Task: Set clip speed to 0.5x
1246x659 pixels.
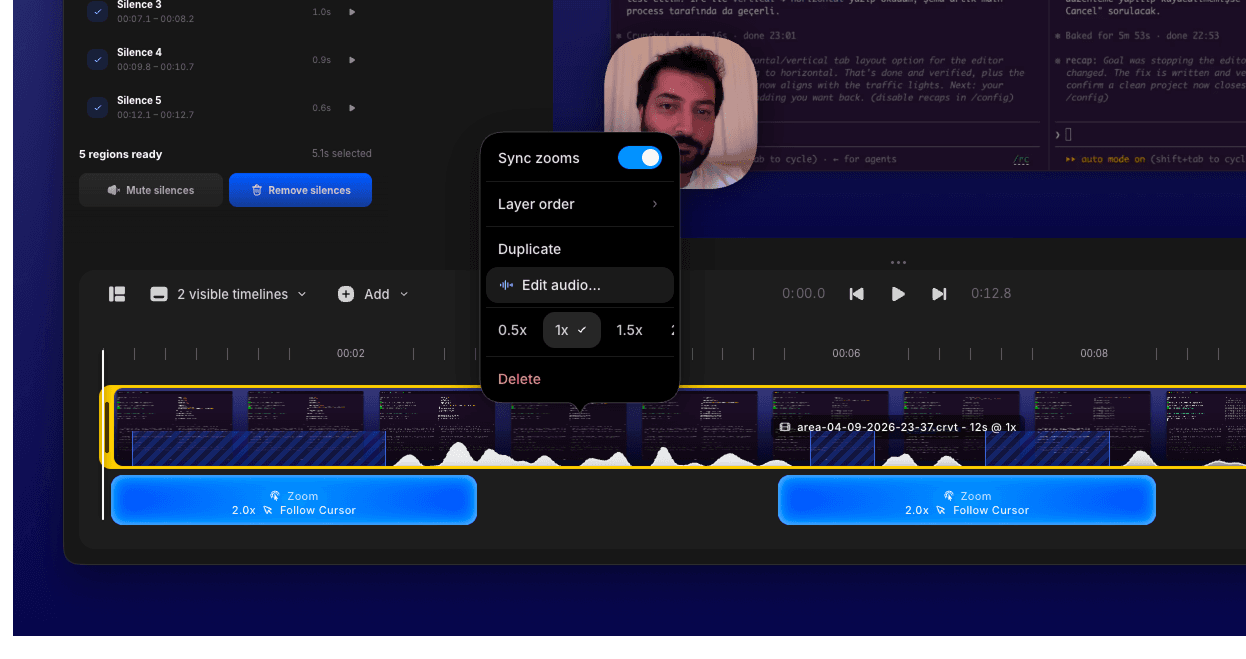Action: click(512, 330)
